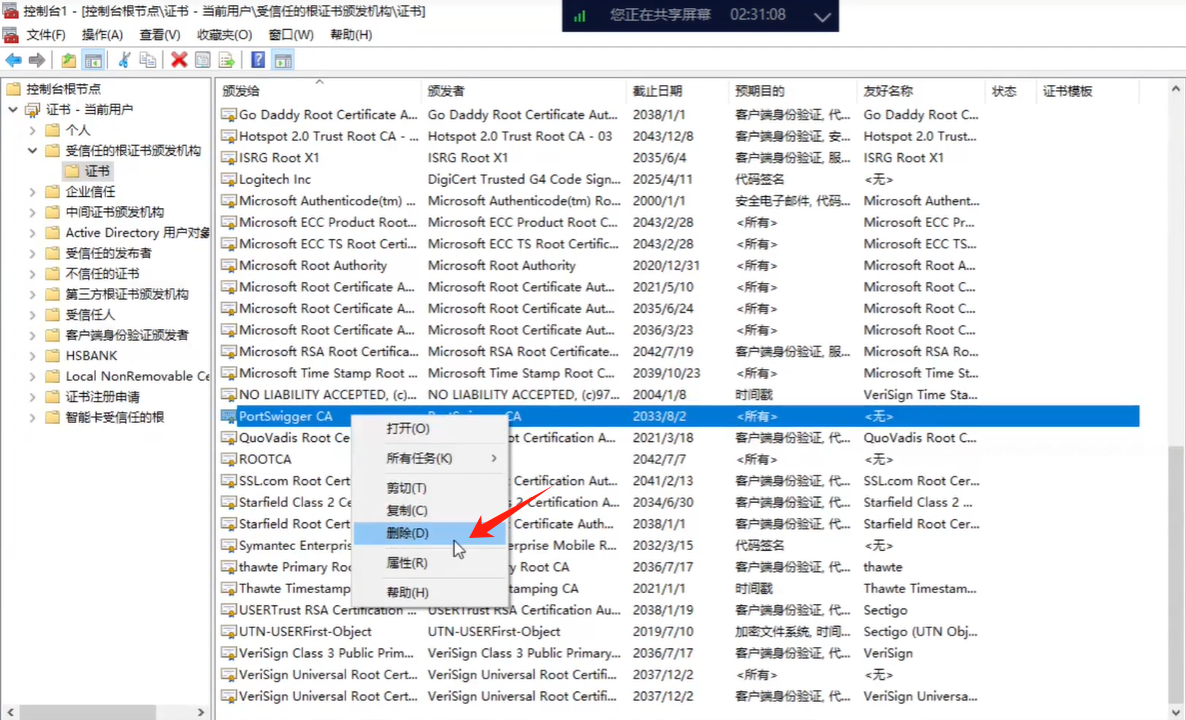This screenshot has height=720, width=1186.
Task: Collapse the 证书 - 当前用户 tree node
Action: coord(13,110)
